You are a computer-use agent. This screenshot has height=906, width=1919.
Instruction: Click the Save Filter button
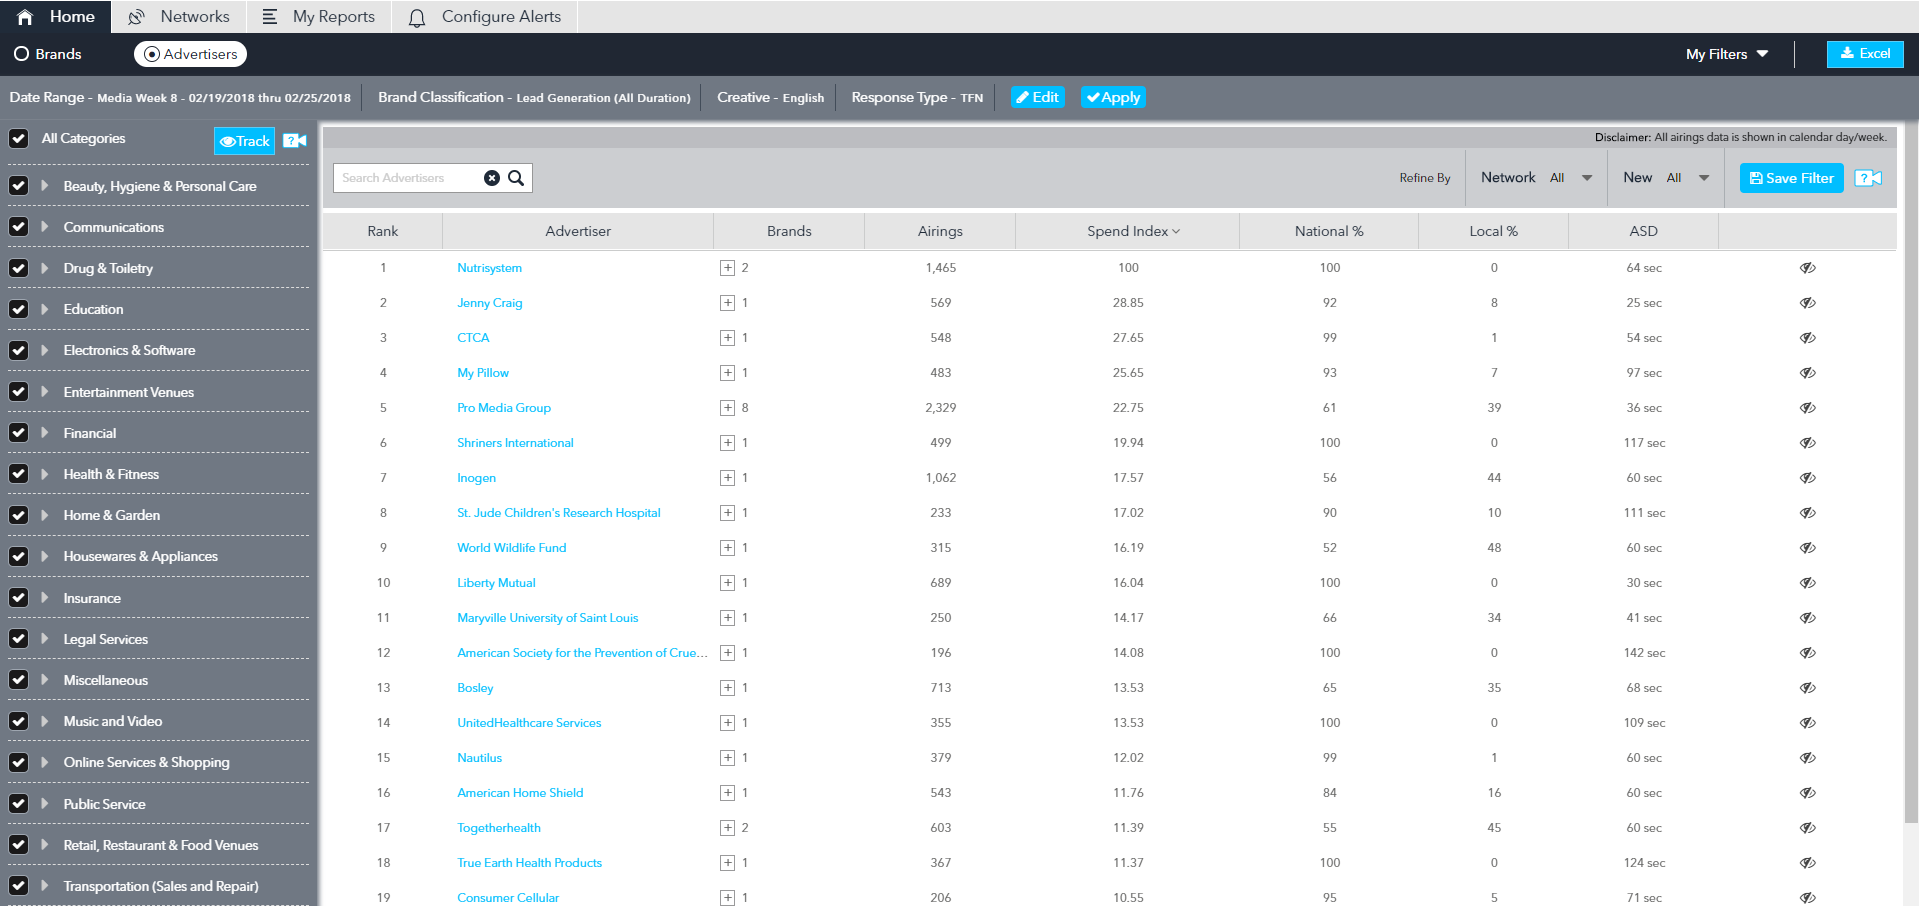pyautogui.click(x=1791, y=178)
